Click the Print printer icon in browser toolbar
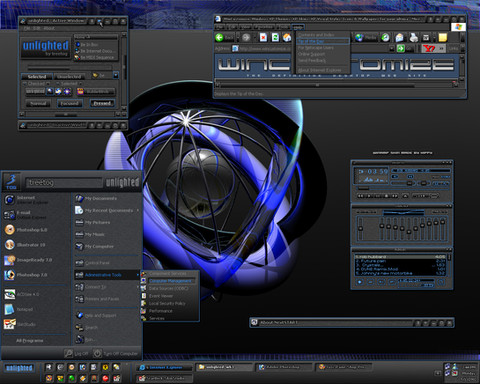This screenshot has height=384, width=480. [x=413, y=37]
